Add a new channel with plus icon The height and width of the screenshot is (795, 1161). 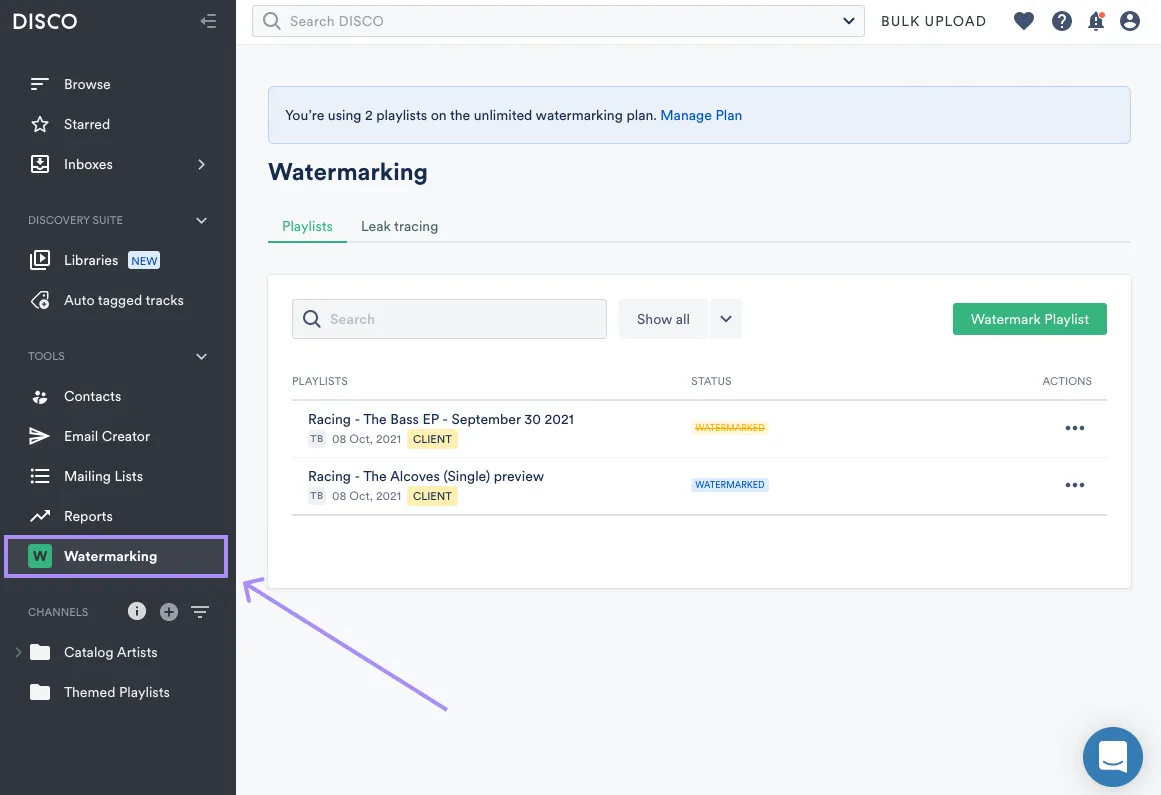[x=169, y=612]
